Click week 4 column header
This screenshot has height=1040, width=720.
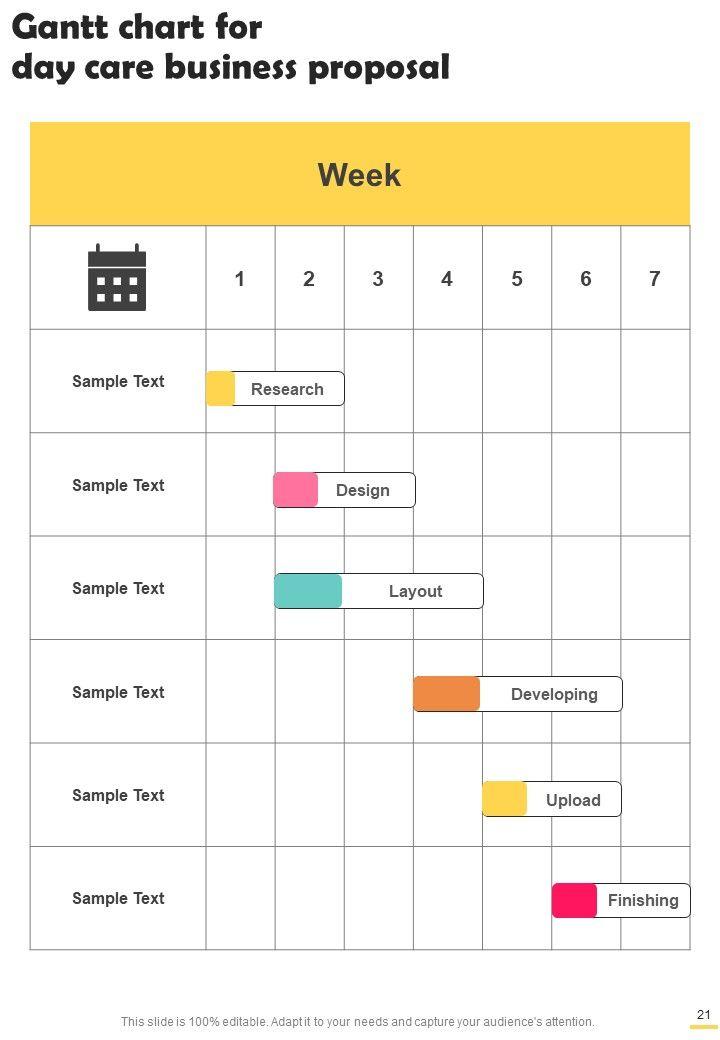pyautogui.click(x=447, y=279)
